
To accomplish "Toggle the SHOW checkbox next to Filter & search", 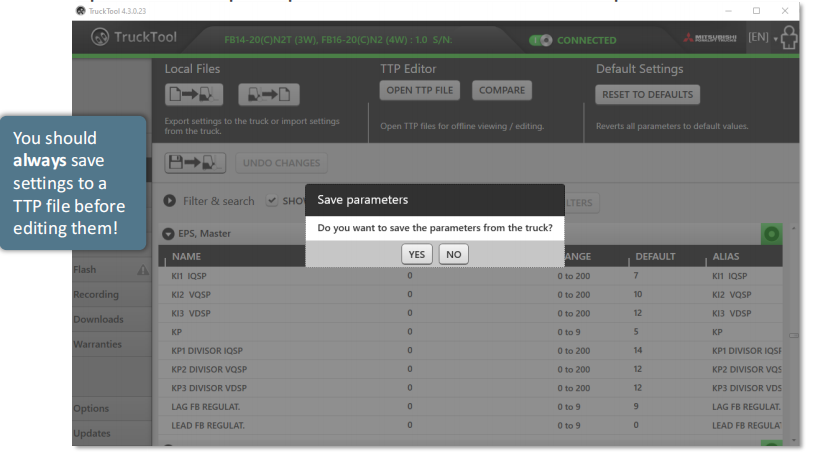I will tap(274, 201).
